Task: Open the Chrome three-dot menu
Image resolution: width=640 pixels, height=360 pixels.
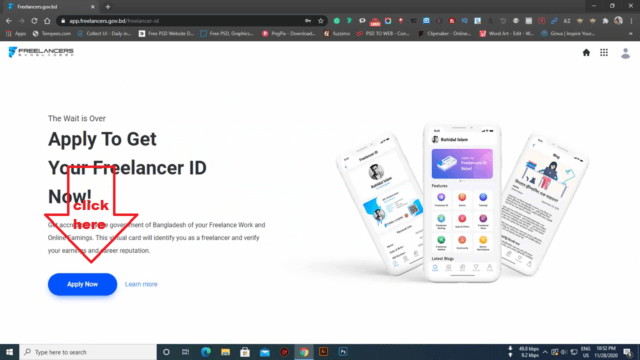Action: point(631,21)
